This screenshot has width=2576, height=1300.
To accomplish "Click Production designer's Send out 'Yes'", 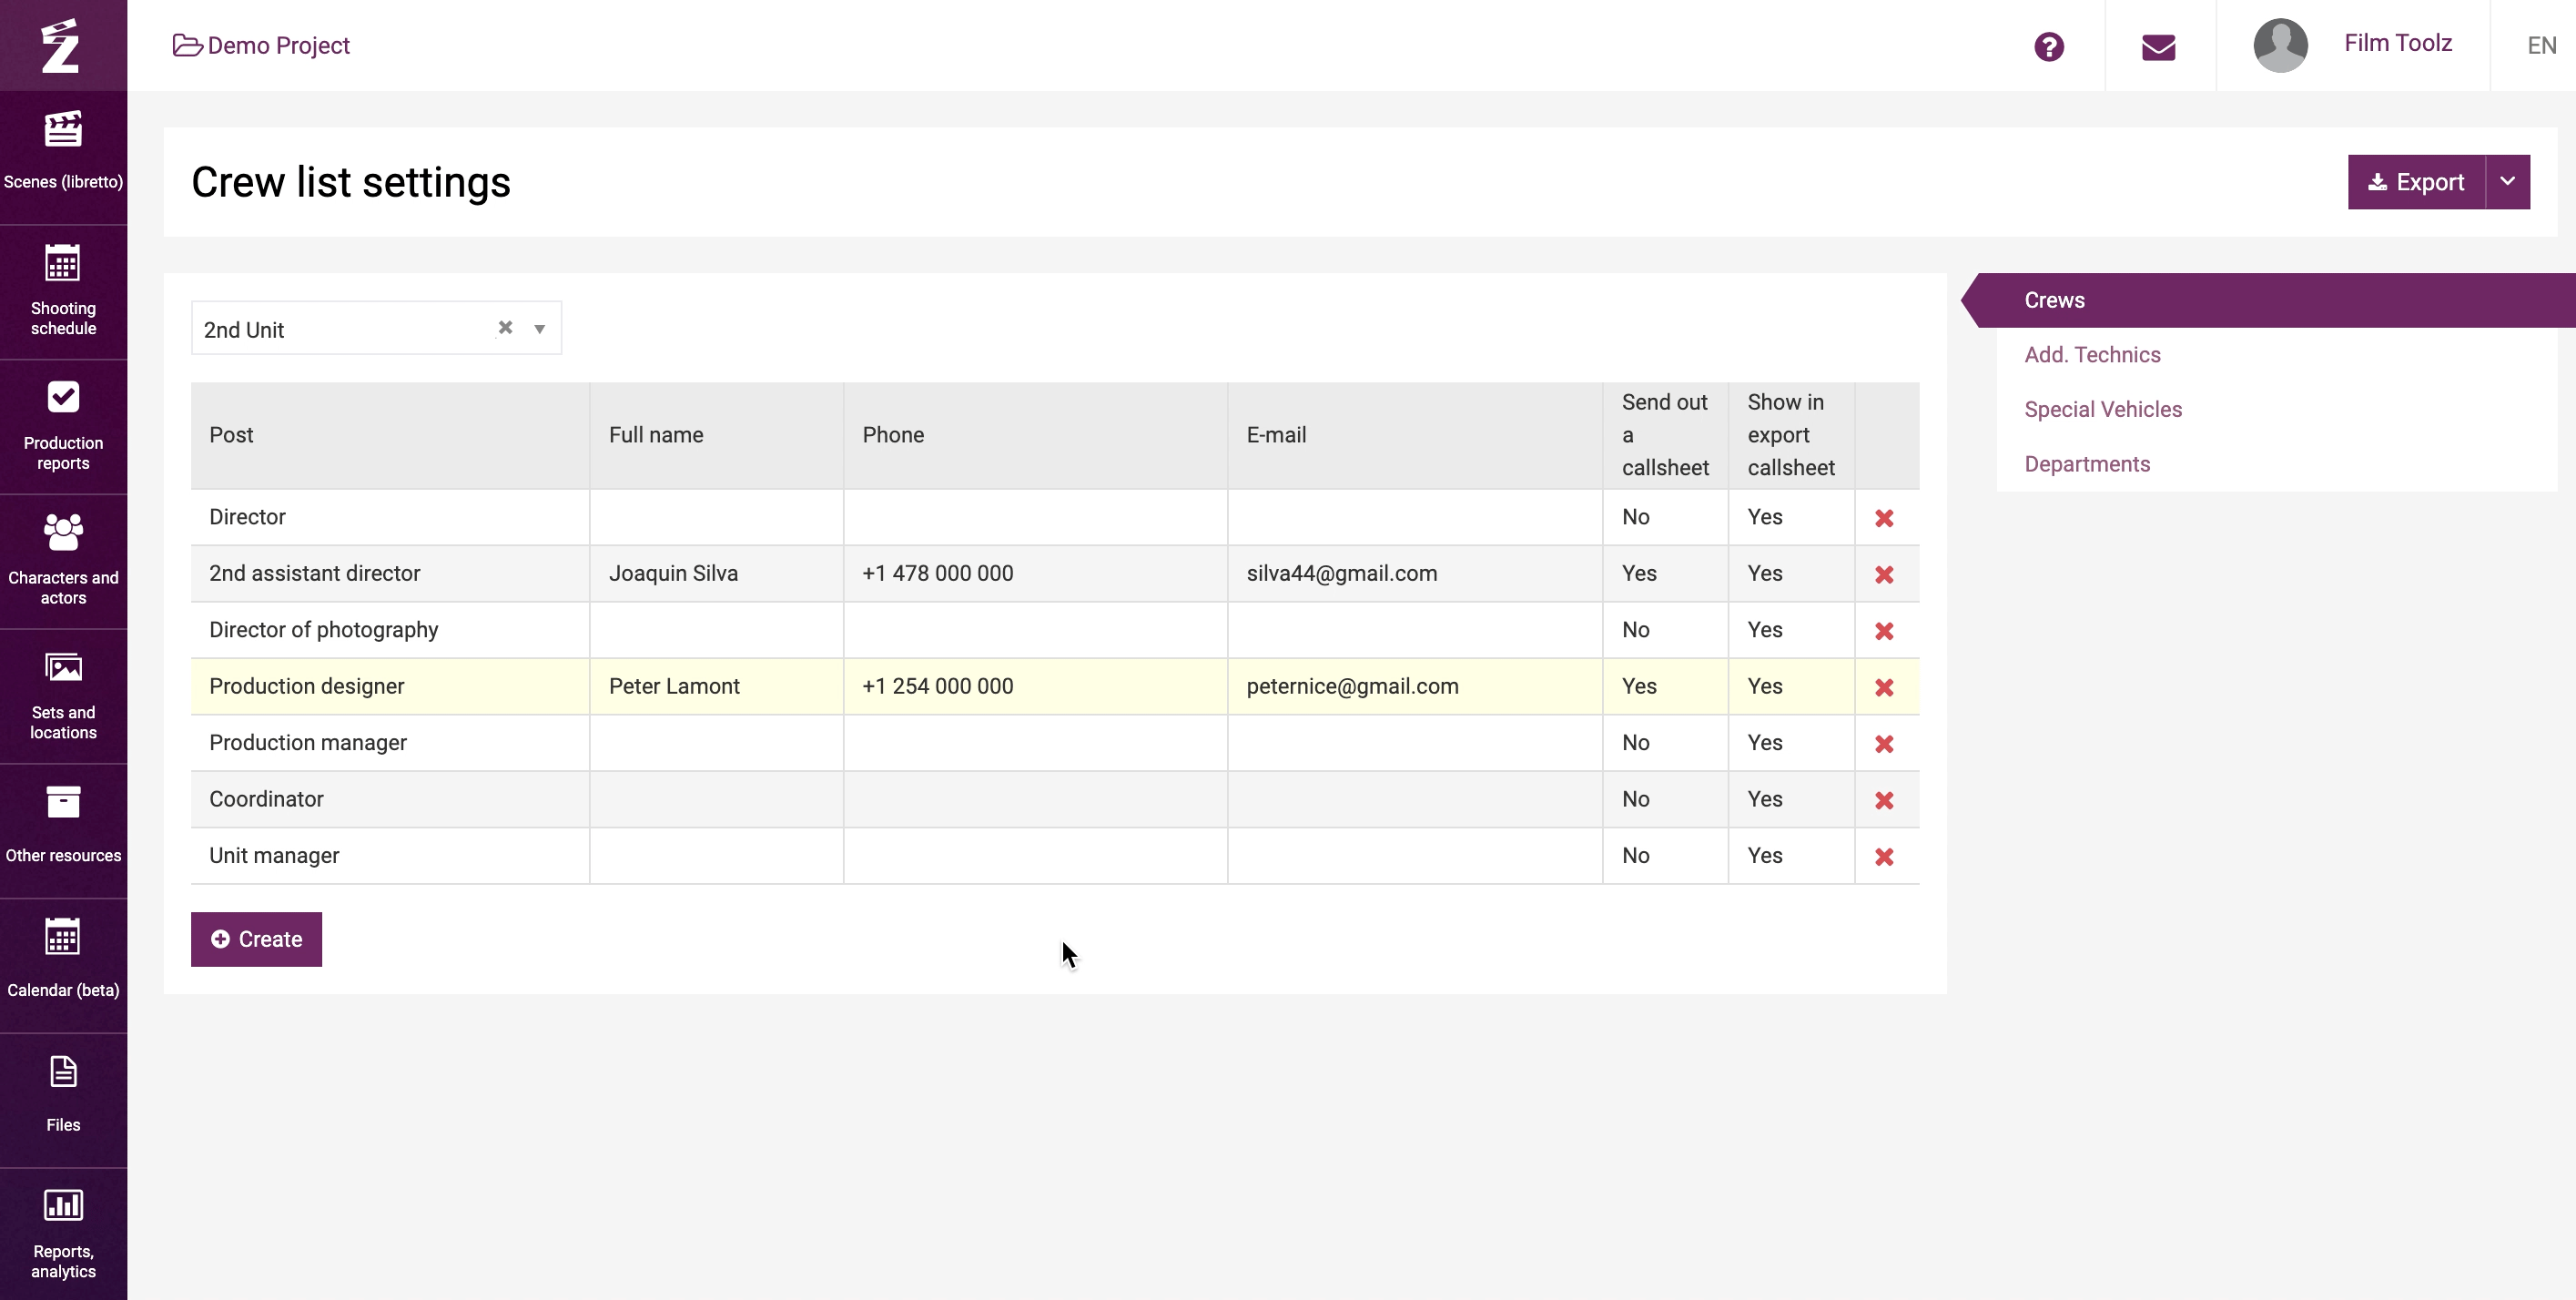I will (1639, 686).
